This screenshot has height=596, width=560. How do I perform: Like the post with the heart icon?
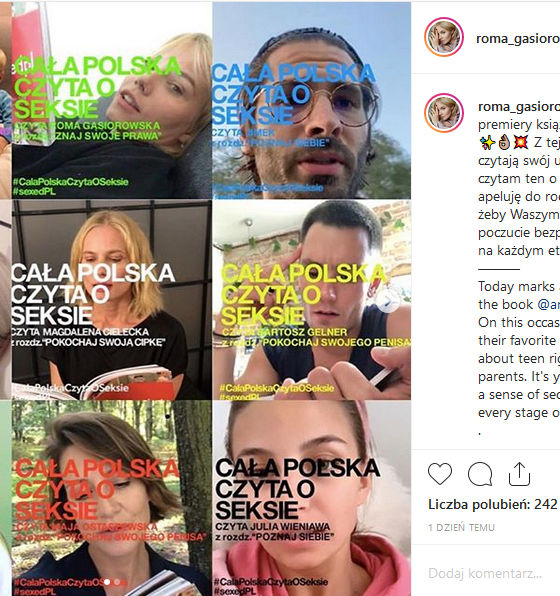point(440,474)
